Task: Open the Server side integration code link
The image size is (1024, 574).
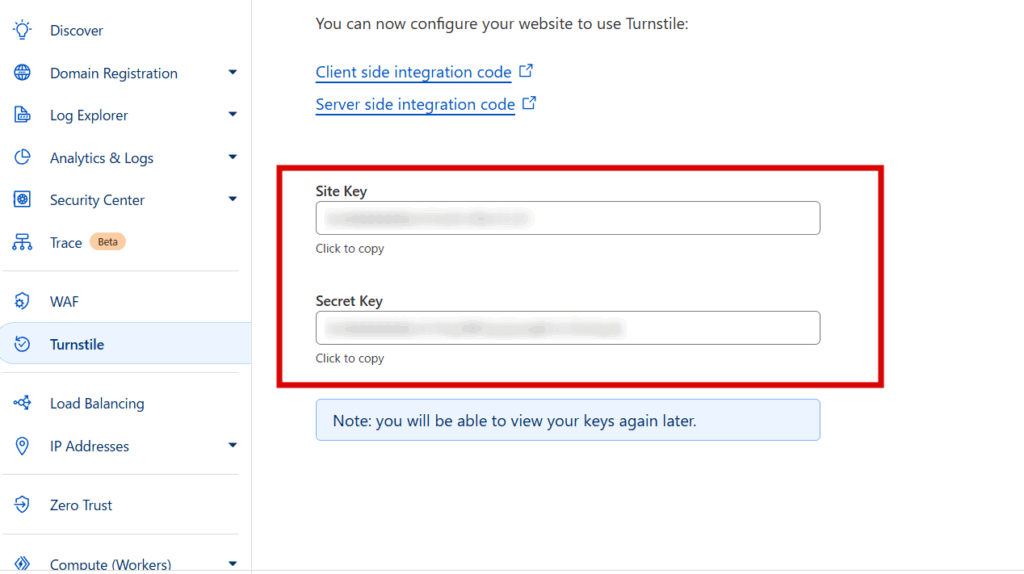Action: pyautogui.click(x=415, y=104)
